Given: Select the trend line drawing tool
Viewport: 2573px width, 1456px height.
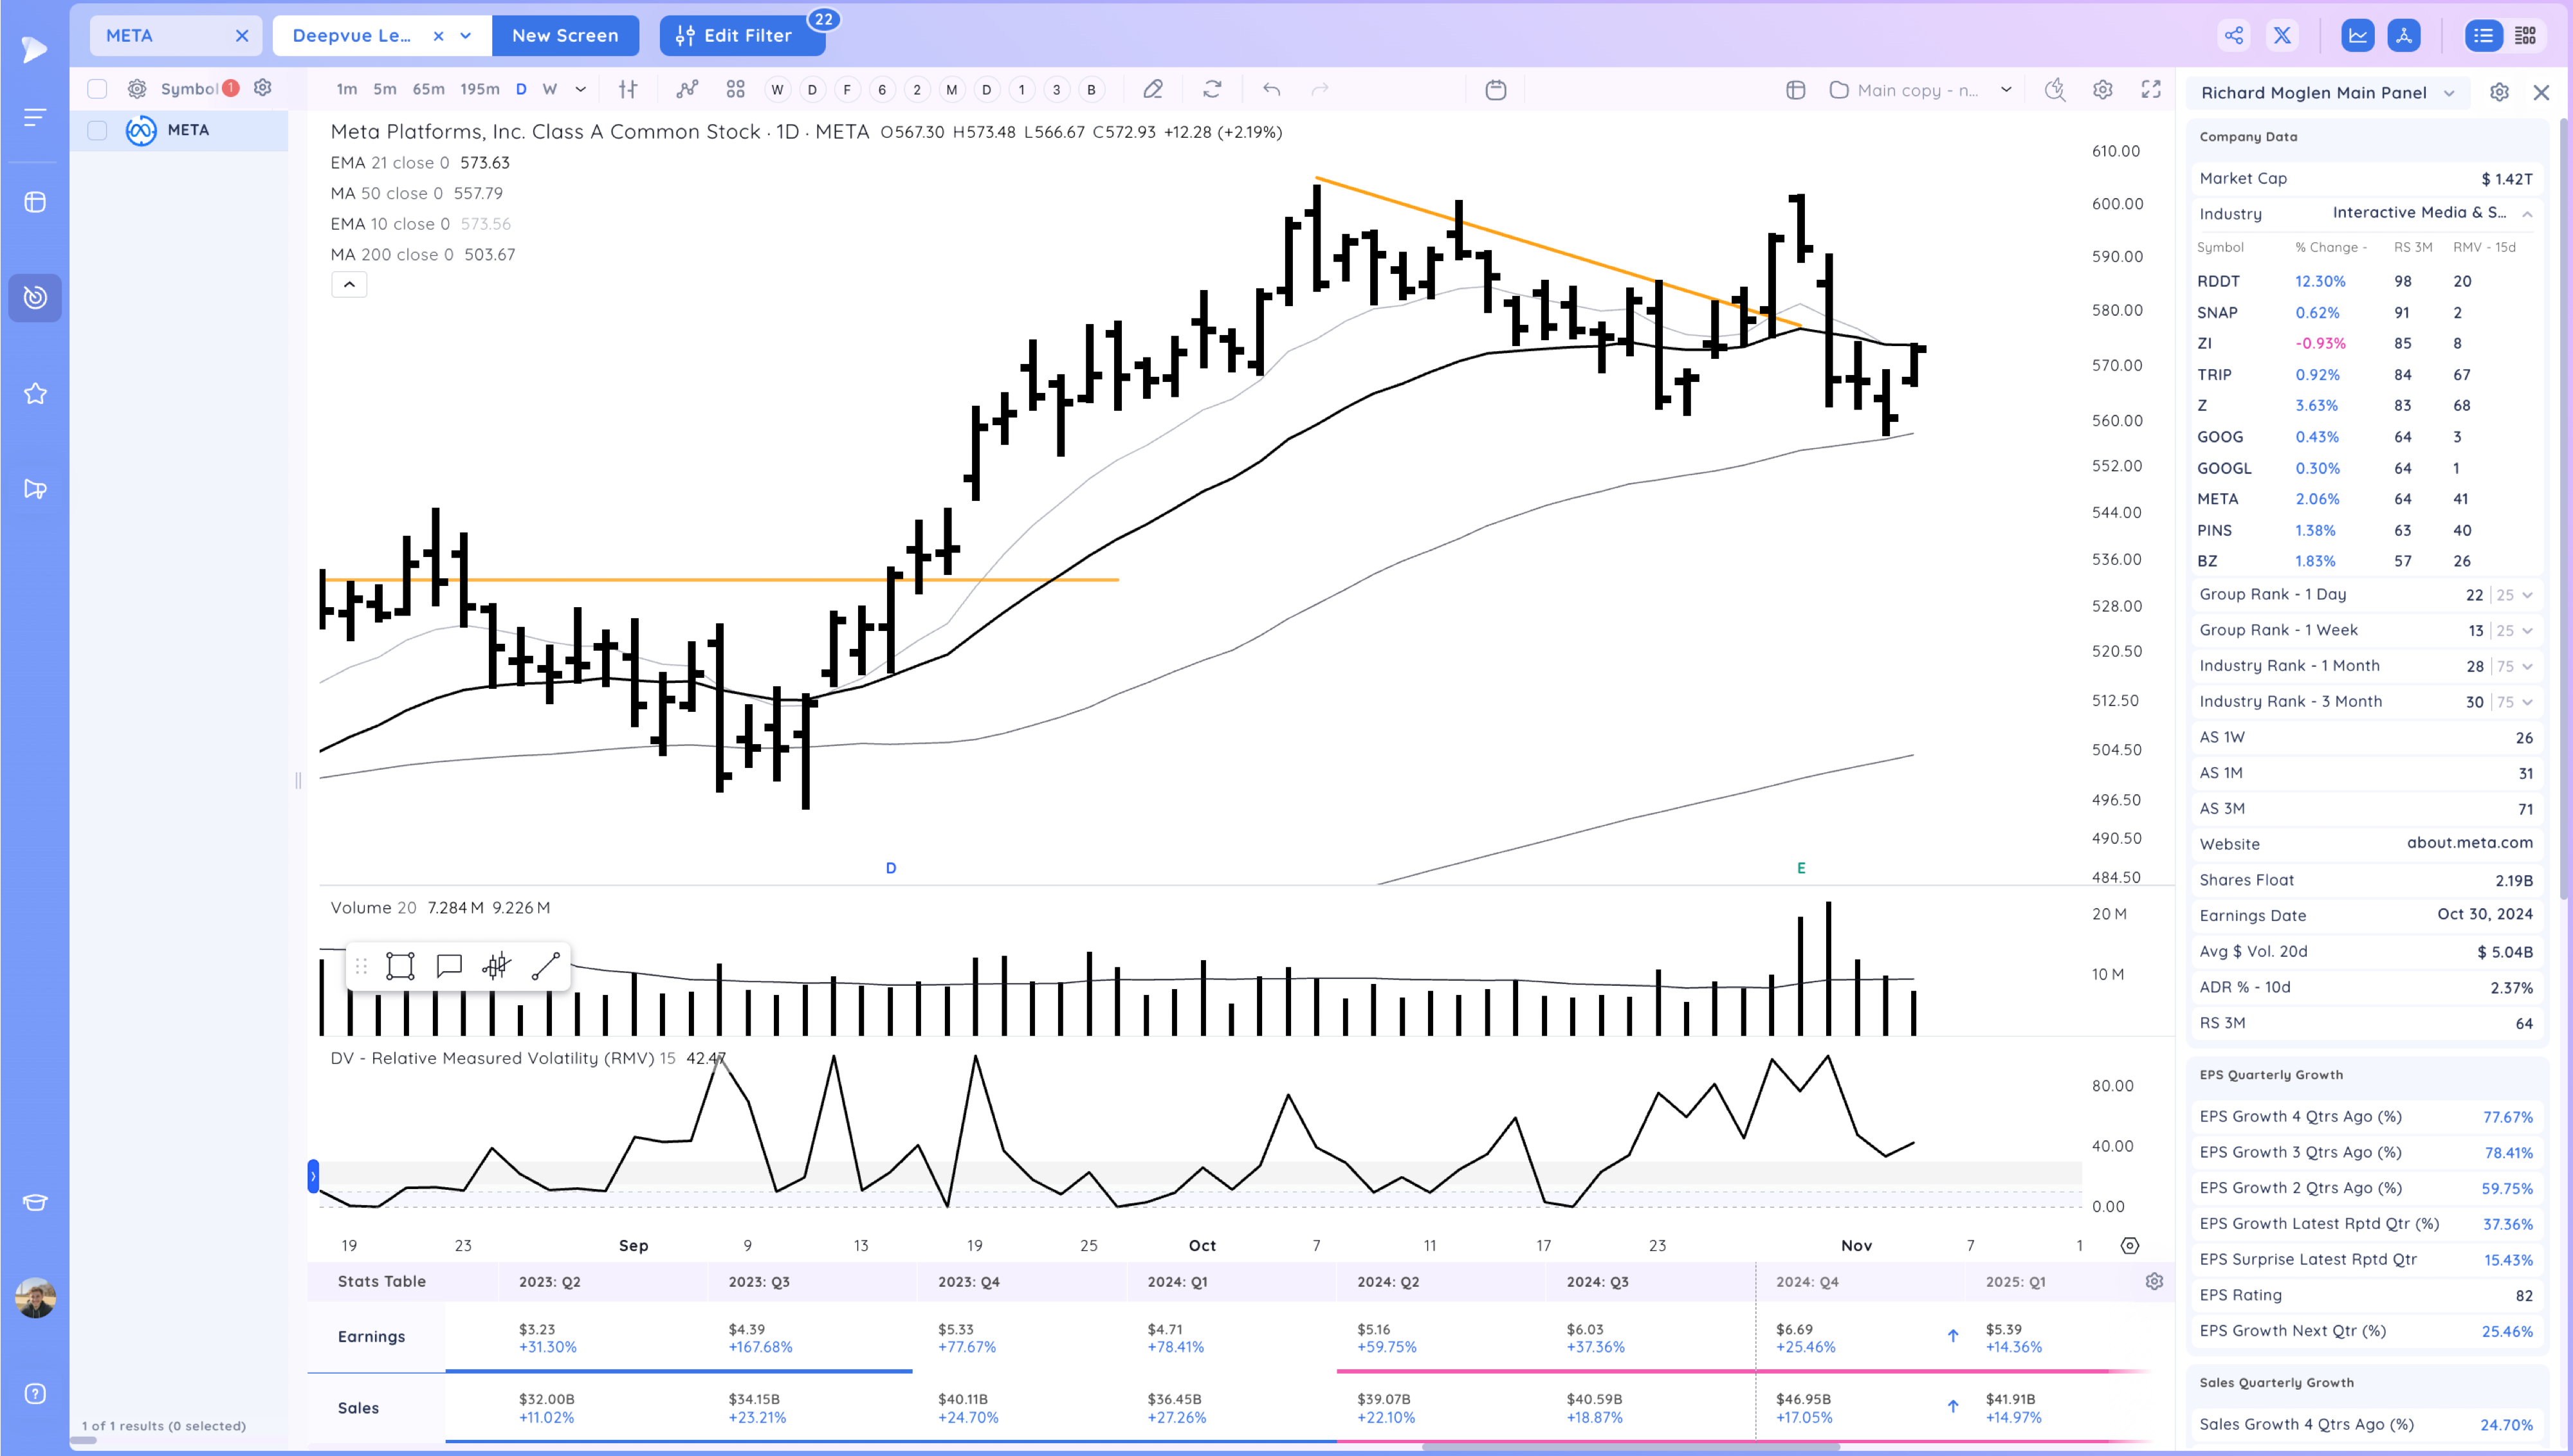Looking at the screenshot, I should tap(545, 966).
